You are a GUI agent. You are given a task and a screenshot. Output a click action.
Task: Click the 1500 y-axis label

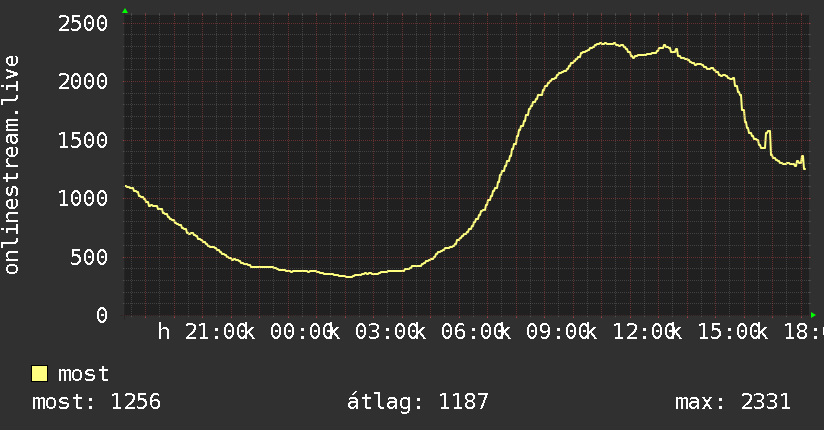tap(83, 140)
